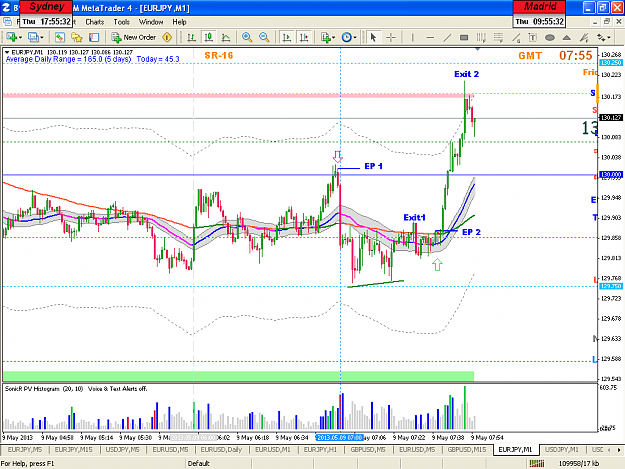Screen dimensions: 625x469
Task: Click the Sydney clock widget
Action: (46, 14)
